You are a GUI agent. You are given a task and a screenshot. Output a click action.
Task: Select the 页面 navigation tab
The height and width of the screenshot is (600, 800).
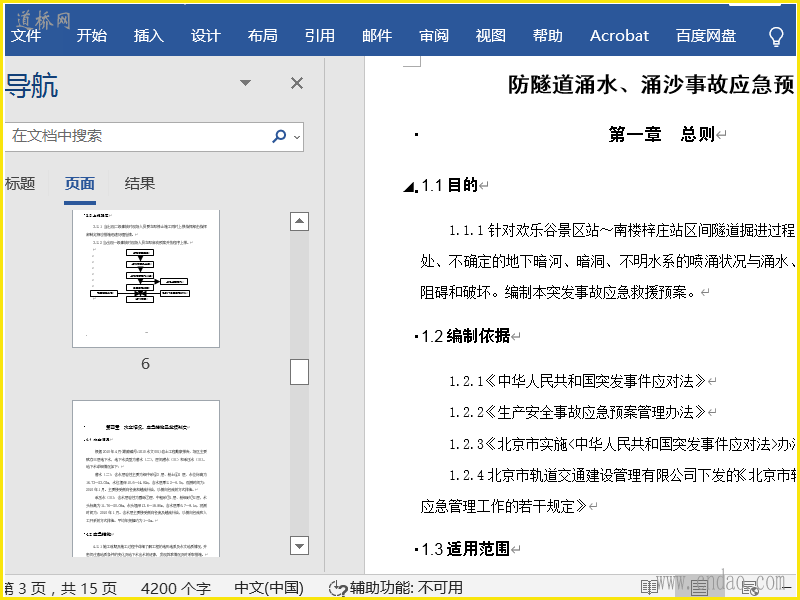click(x=80, y=183)
